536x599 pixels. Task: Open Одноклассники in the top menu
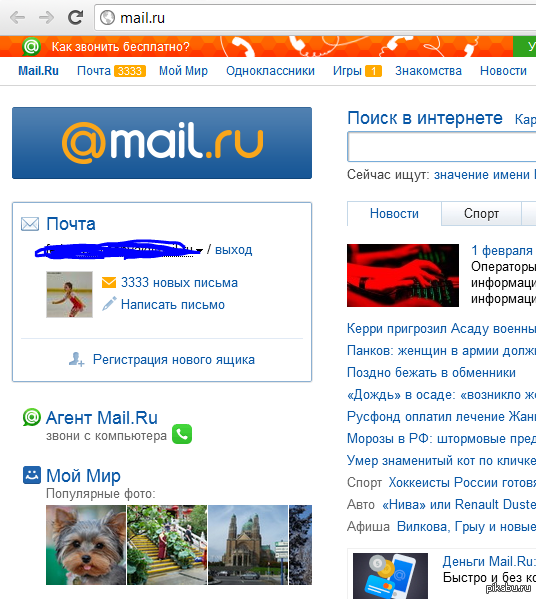coord(270,71)
